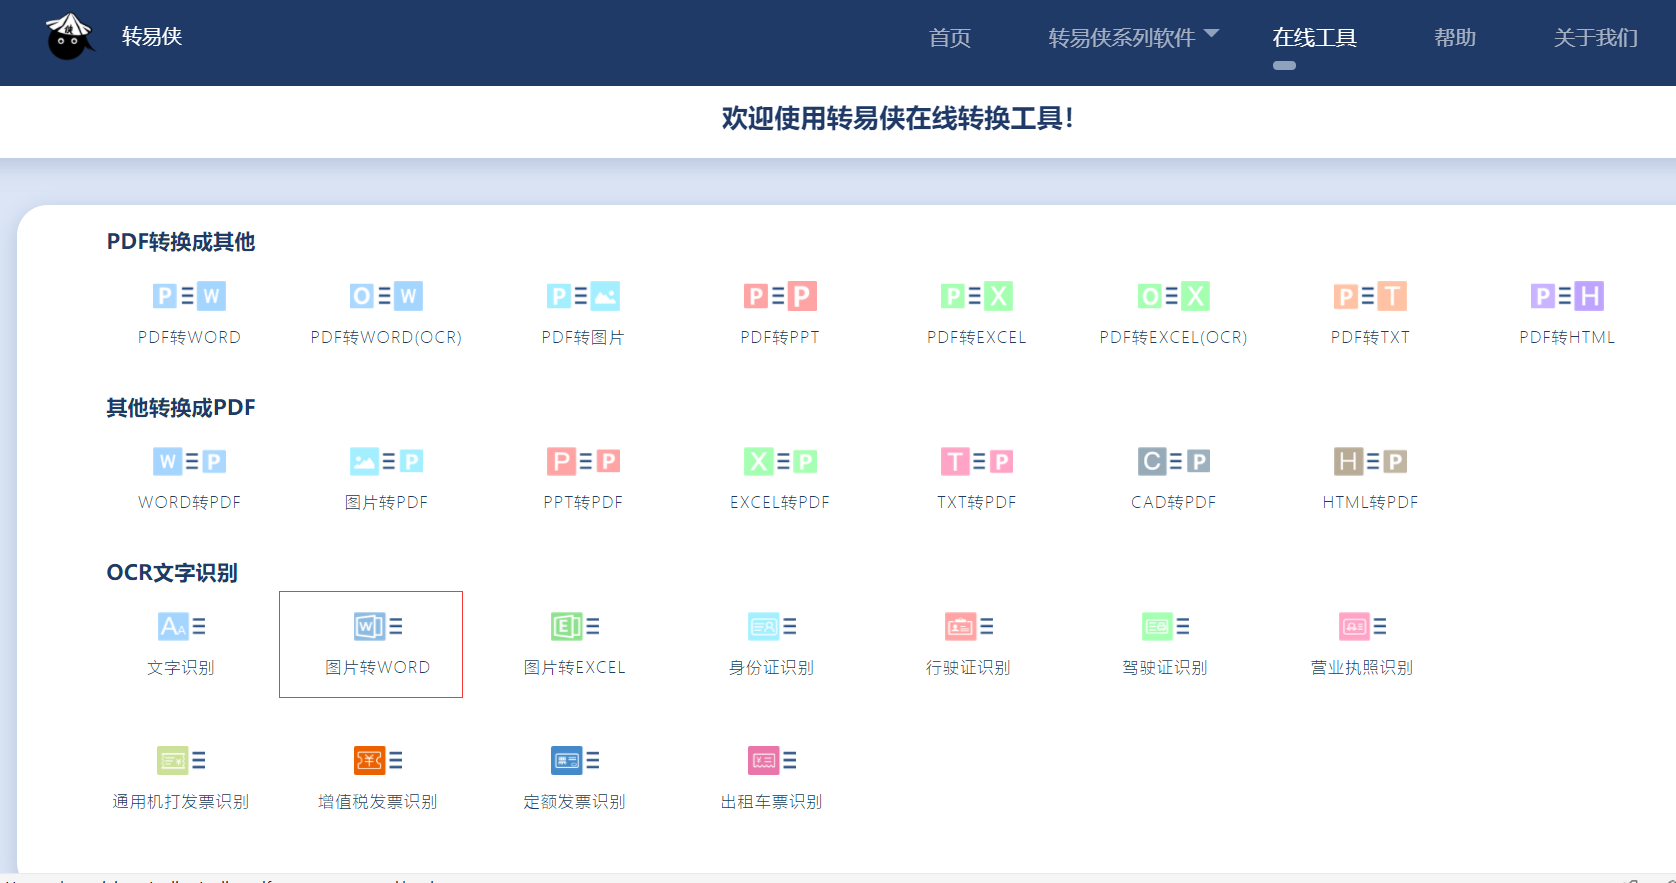
Task: Click the 营业执照识别 text label
Action: 1363,667
